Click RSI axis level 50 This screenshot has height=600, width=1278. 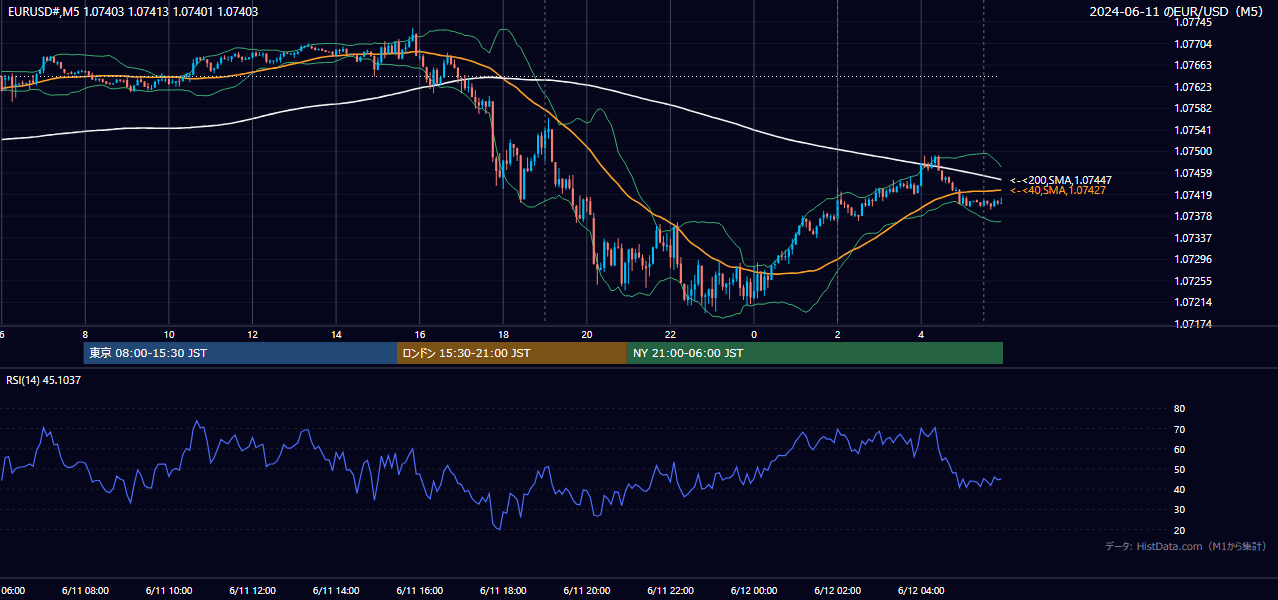tap(1179, 469)
